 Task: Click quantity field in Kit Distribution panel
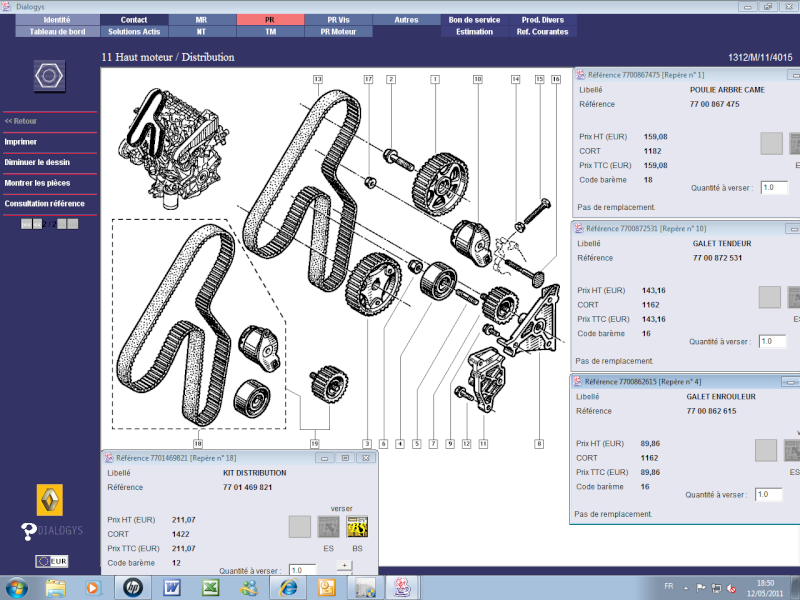[x=303, y=570]
